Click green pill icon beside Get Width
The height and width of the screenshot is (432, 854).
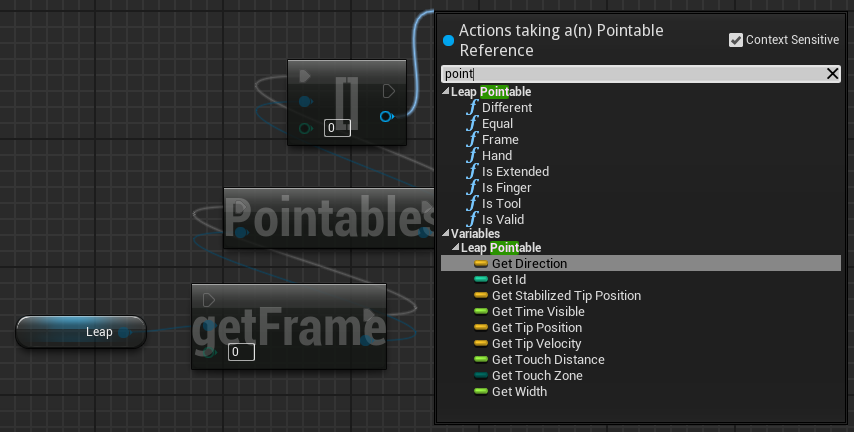pyautogui.click(x=481, y=392)
